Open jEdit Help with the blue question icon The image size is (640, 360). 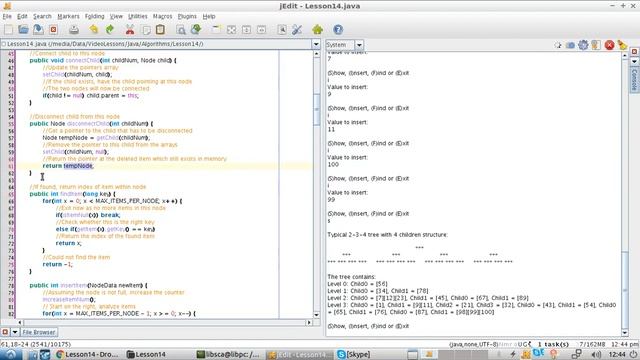tap(338, 29)
